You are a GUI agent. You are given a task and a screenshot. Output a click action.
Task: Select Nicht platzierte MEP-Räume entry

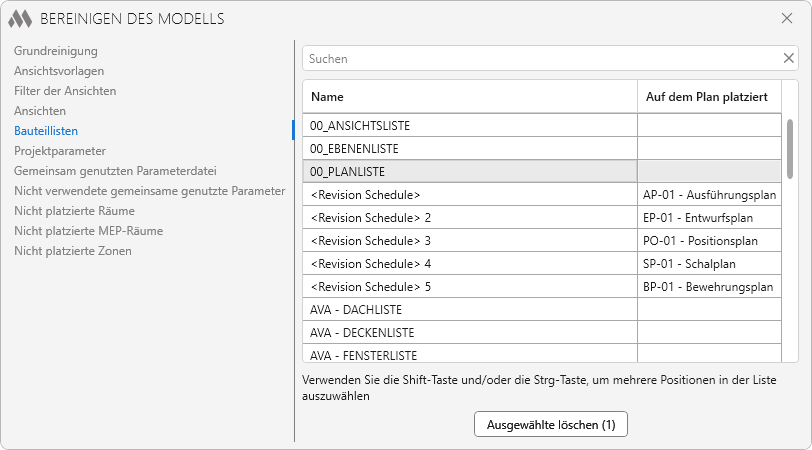[x=88, y=230]
